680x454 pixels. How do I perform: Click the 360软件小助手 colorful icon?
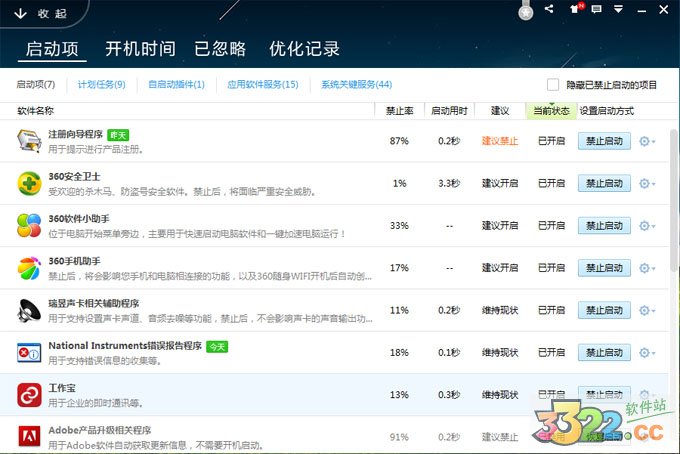[29, 225]
